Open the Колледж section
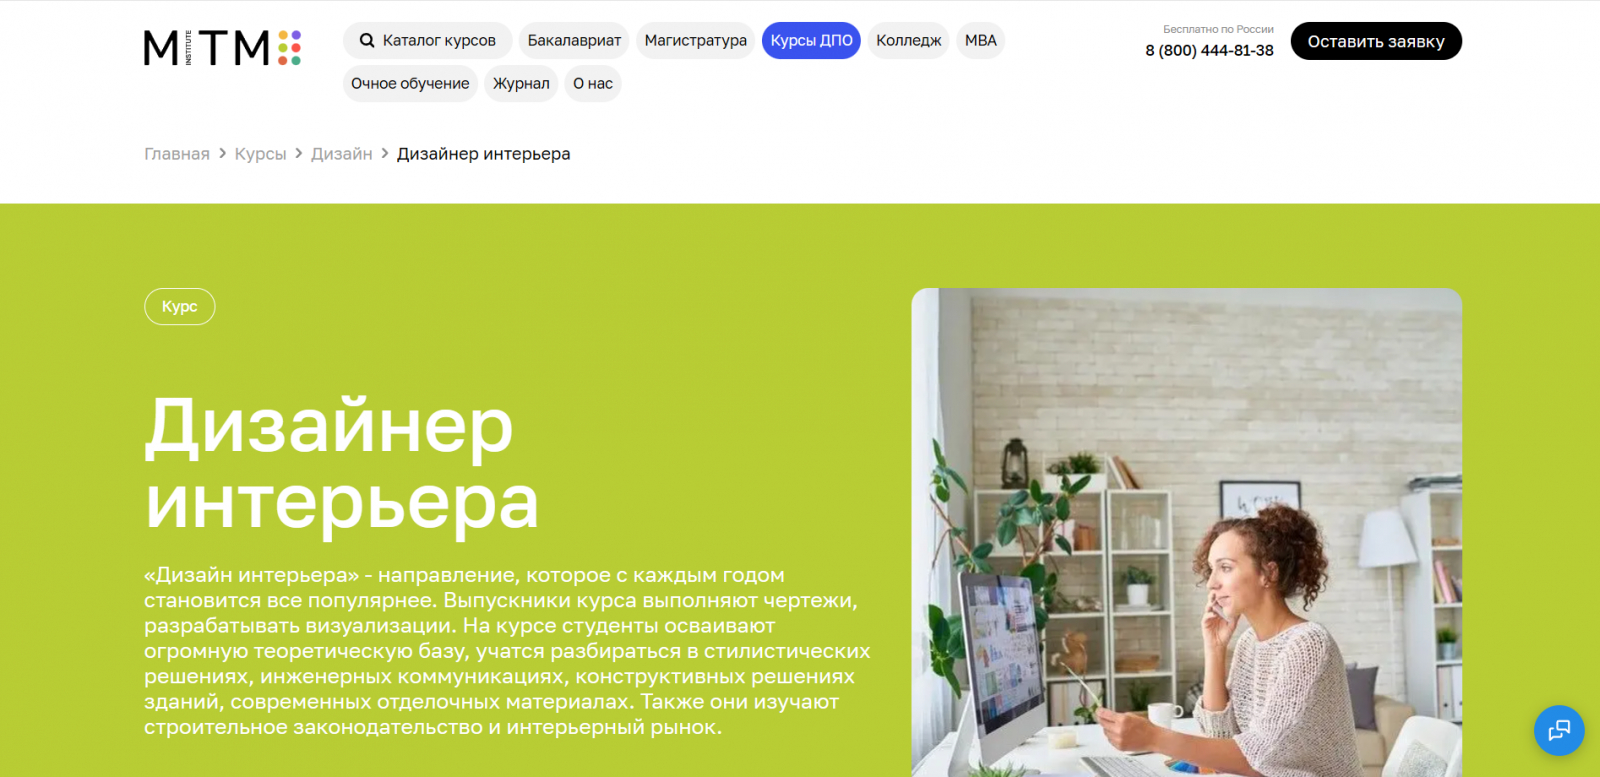The width and height of the screenshot is (1600, 777). pos(908,41)
